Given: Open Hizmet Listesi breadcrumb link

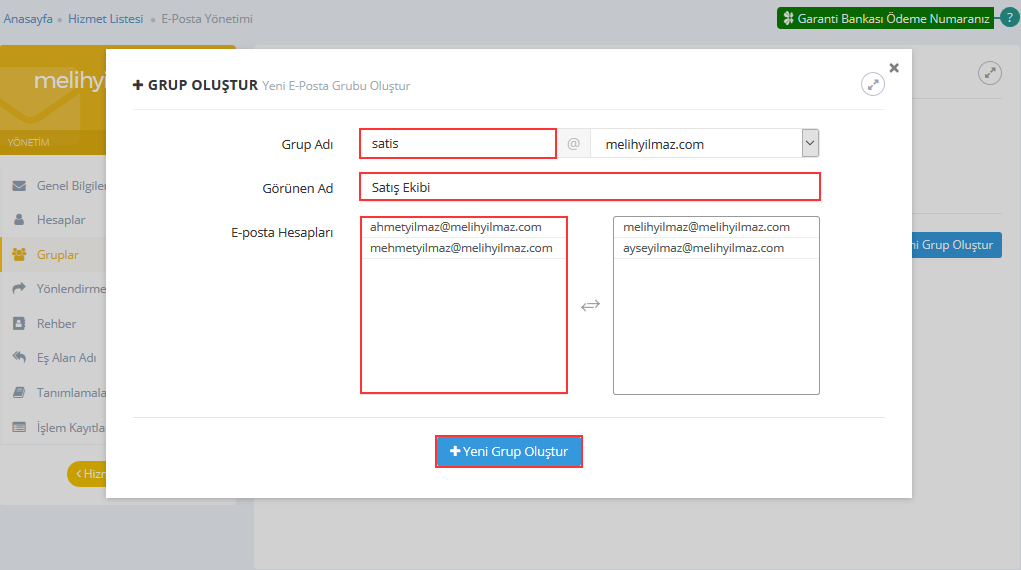Looking at the screenshot, I should [x=105, y=19].
